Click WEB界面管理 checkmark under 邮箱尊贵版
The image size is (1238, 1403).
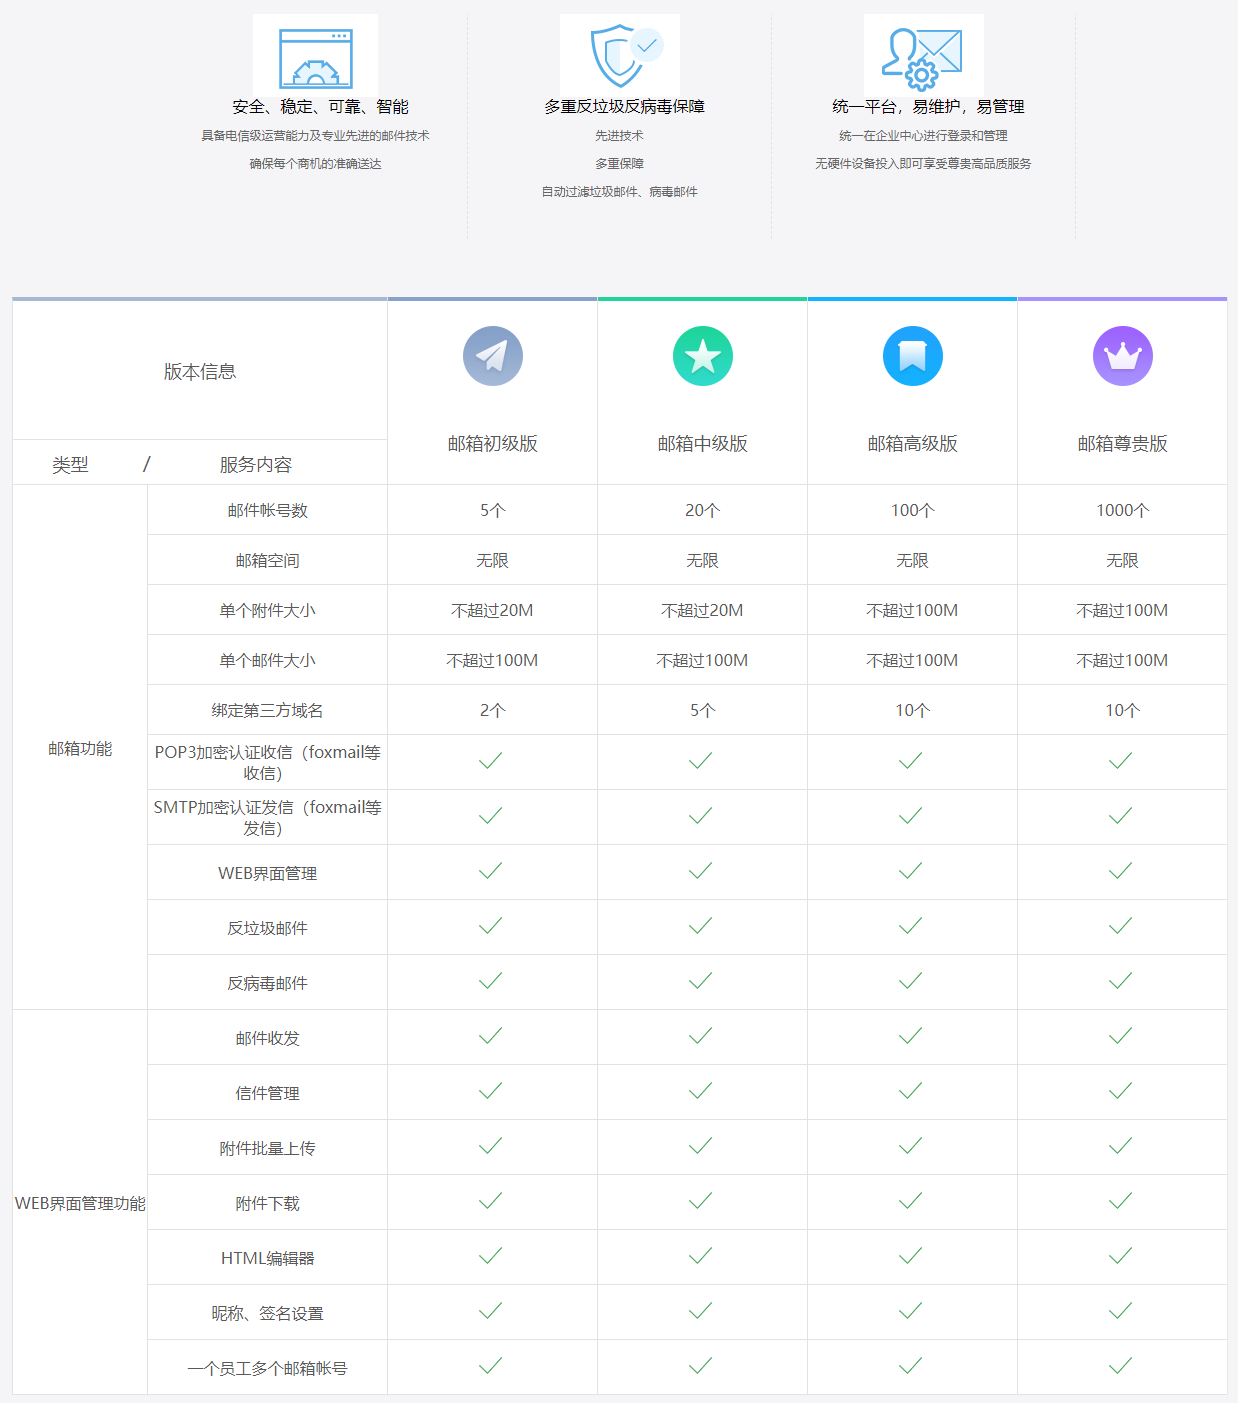(x=1121, y=871)
